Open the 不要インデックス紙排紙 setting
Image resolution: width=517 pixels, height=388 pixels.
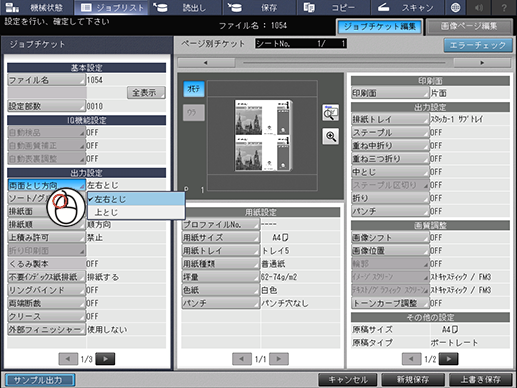coord(46,277)
